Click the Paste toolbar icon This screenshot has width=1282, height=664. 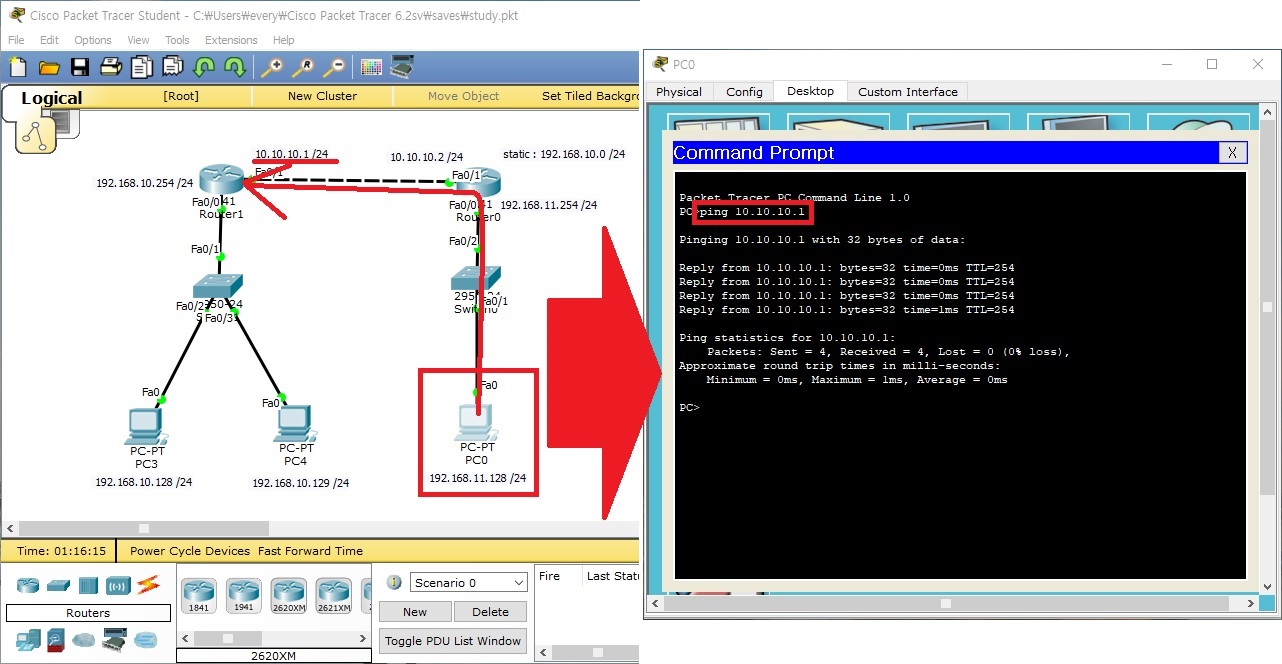click(x=172, y=67)
